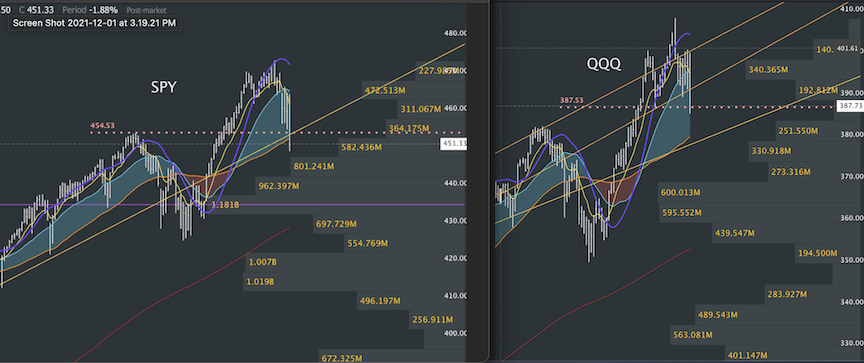Click the 330.00 tick on QQQ price axis

[x=852, y=343]
